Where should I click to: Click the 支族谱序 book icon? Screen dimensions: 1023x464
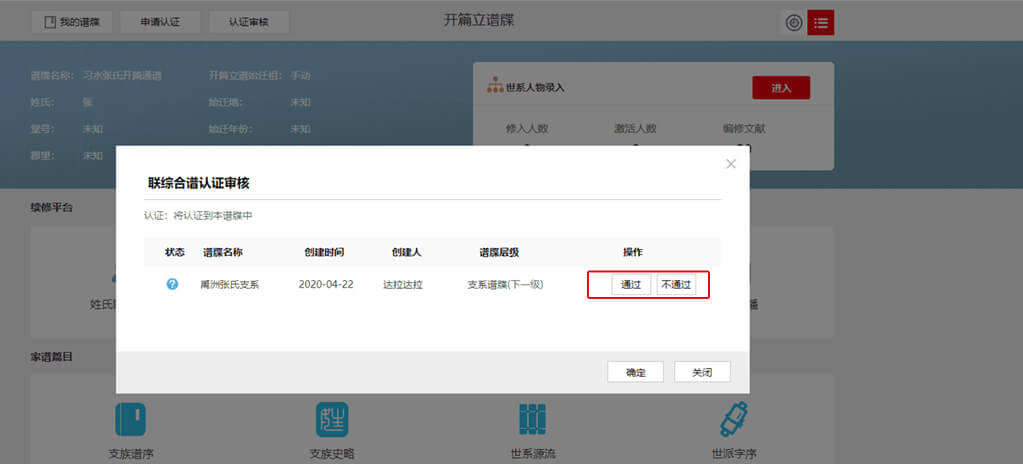[131, 419]
